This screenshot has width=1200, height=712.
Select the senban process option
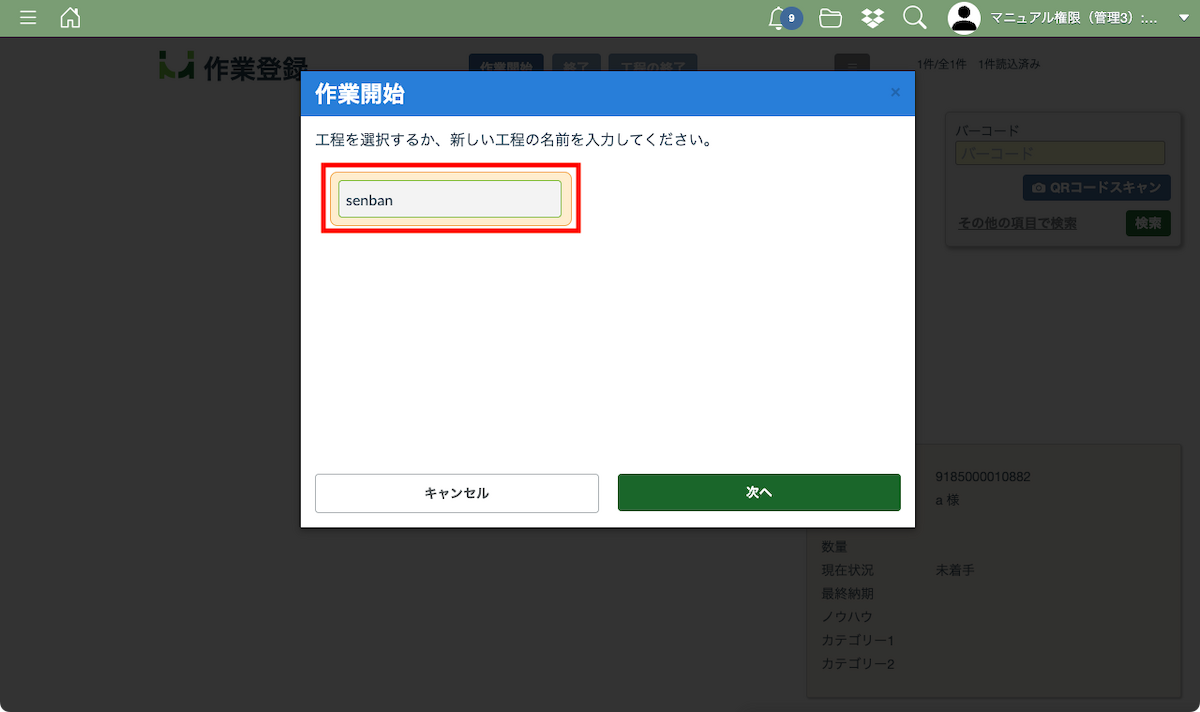coord(450,199)
